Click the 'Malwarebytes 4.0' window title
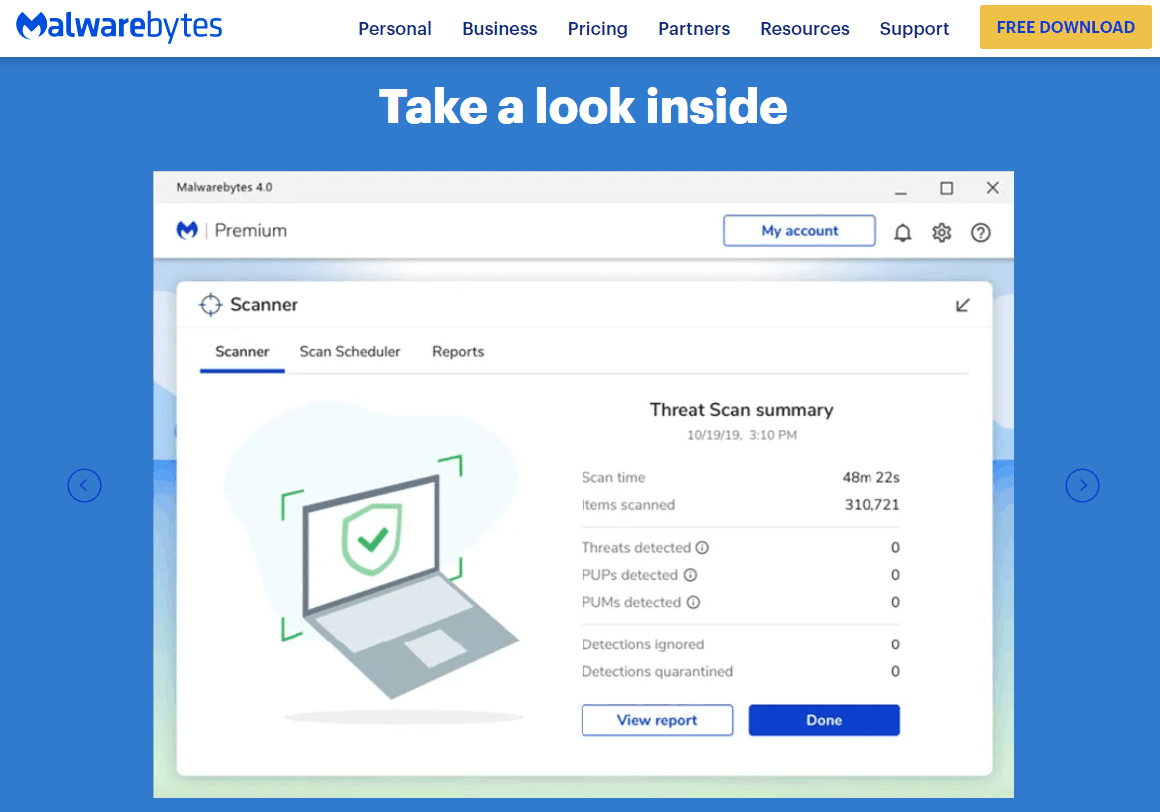 click(224, 188)
